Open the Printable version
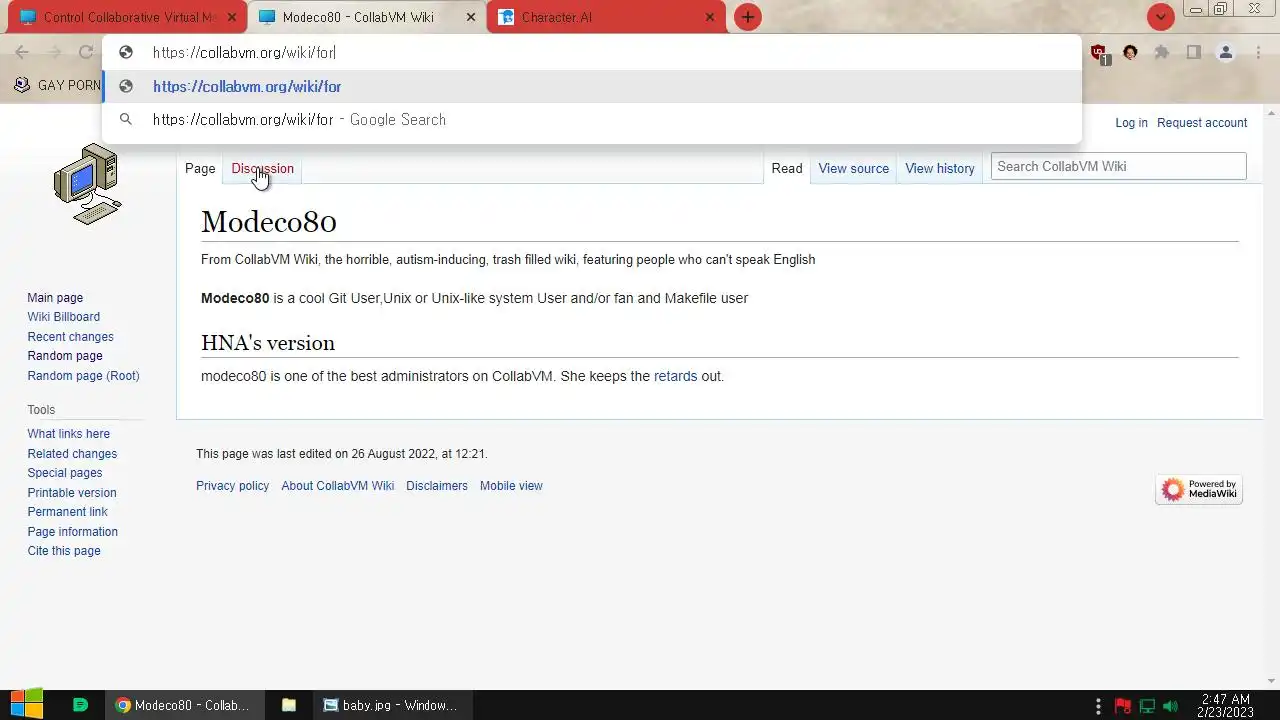This screenshot has width=1280, height=720. point(72,493)
